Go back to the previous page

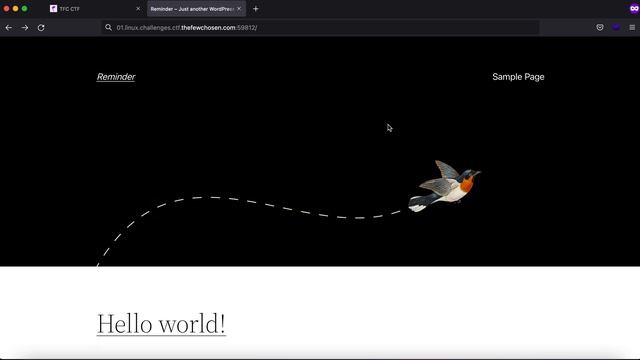pos(9,28)
